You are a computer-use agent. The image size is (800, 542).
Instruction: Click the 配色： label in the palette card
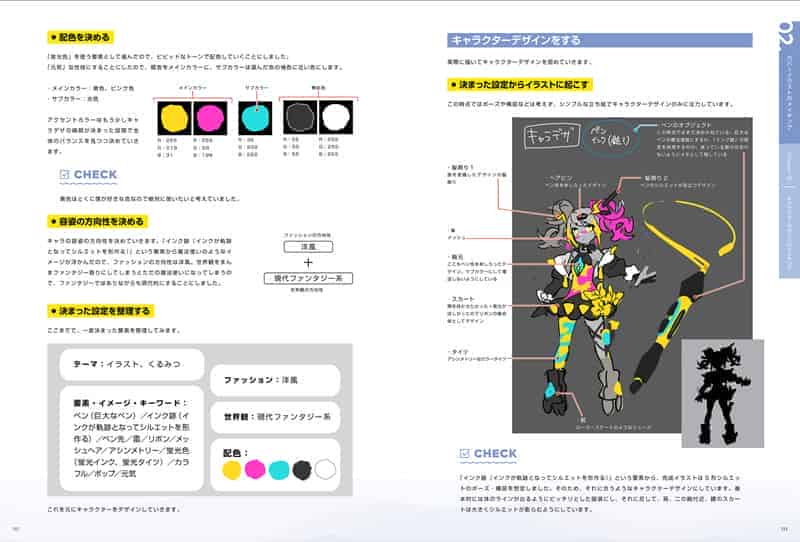235,453
